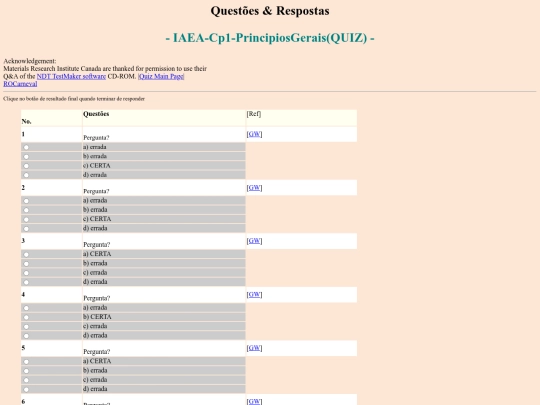This screenshot has height=405, width=540.
Task: Click Pergunta? text of question 4
Action: point(96,298)
